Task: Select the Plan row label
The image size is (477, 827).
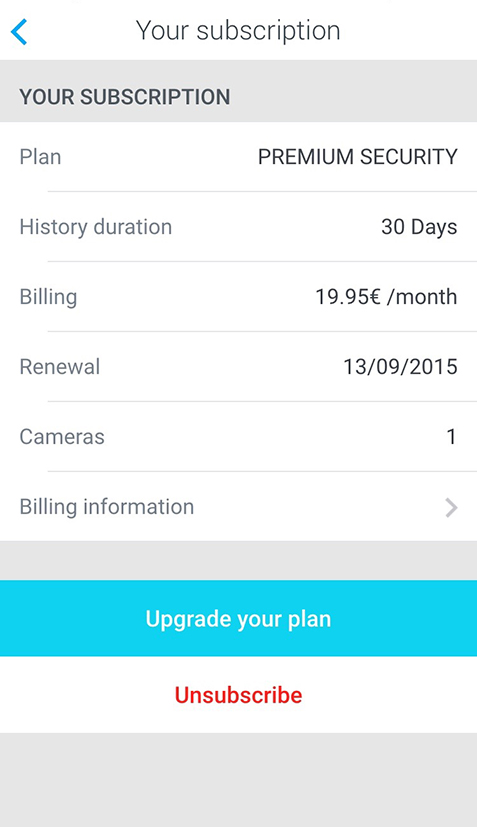Action: point(41,157)
